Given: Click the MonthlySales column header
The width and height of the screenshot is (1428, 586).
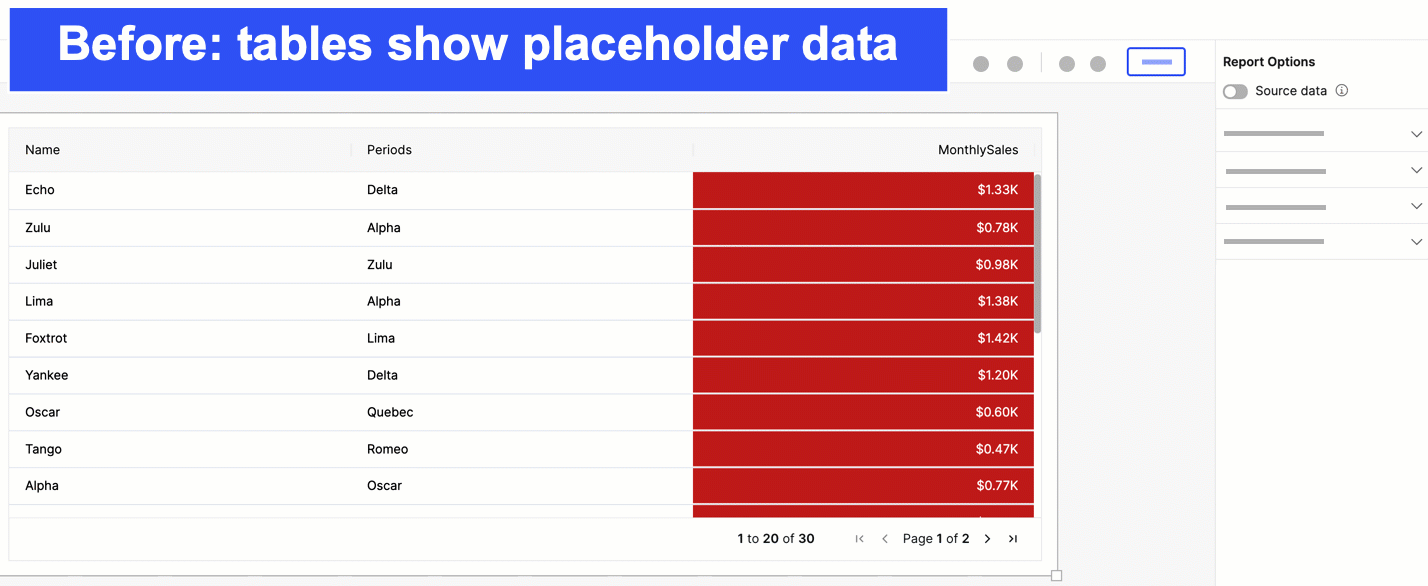Looking at the screenshot, I should point(978,149).
